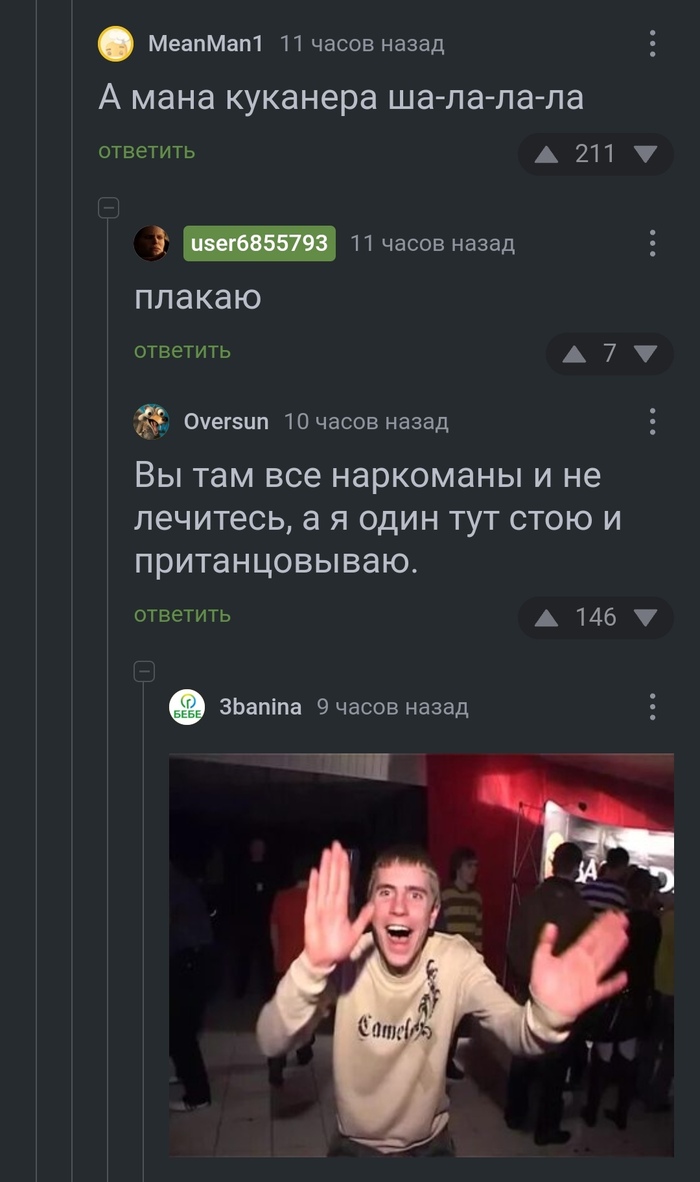Collapse the reply branch above 3banina's comment
This screenshot has width=700, height=1182.
click(x=144, y=671)
